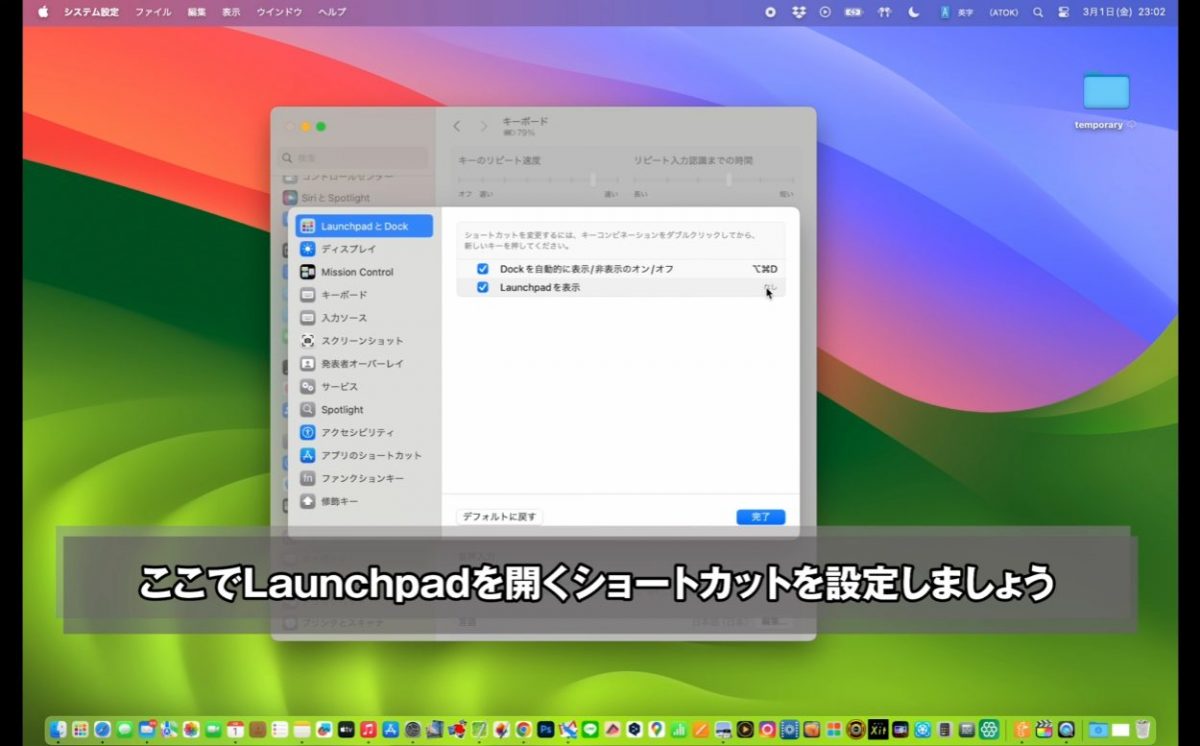Select Launchpad と Dock in shortcut categories
Image resolution: width=1200 pixels, height=746 pixels.
[364, 226]
